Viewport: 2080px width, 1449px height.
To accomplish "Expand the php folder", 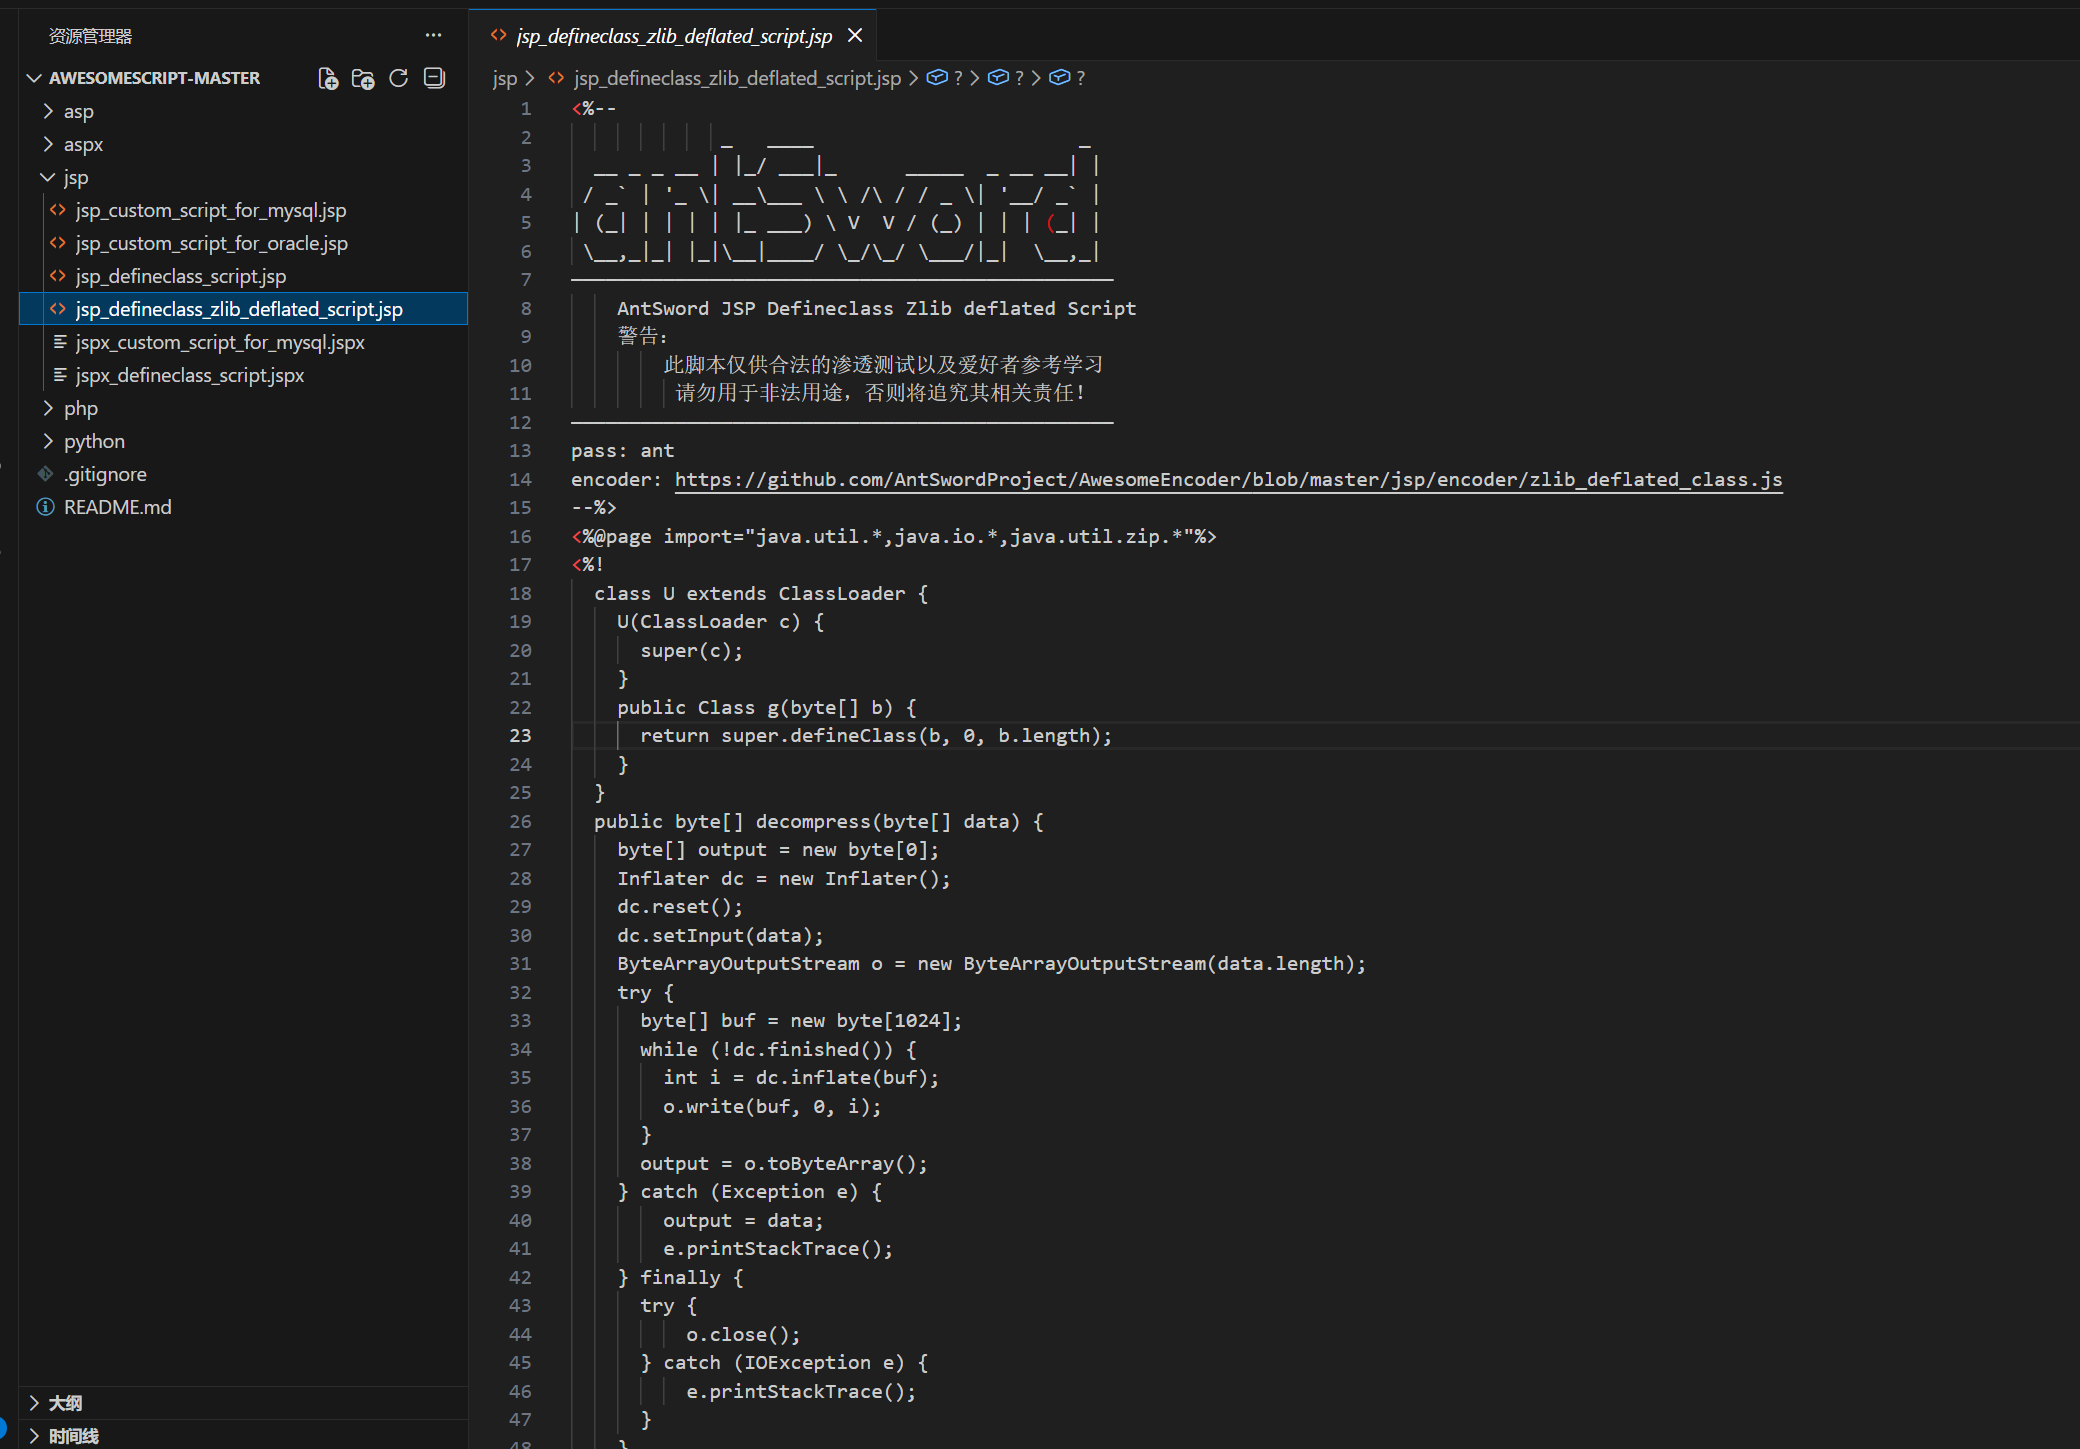I will click(80, 408).
